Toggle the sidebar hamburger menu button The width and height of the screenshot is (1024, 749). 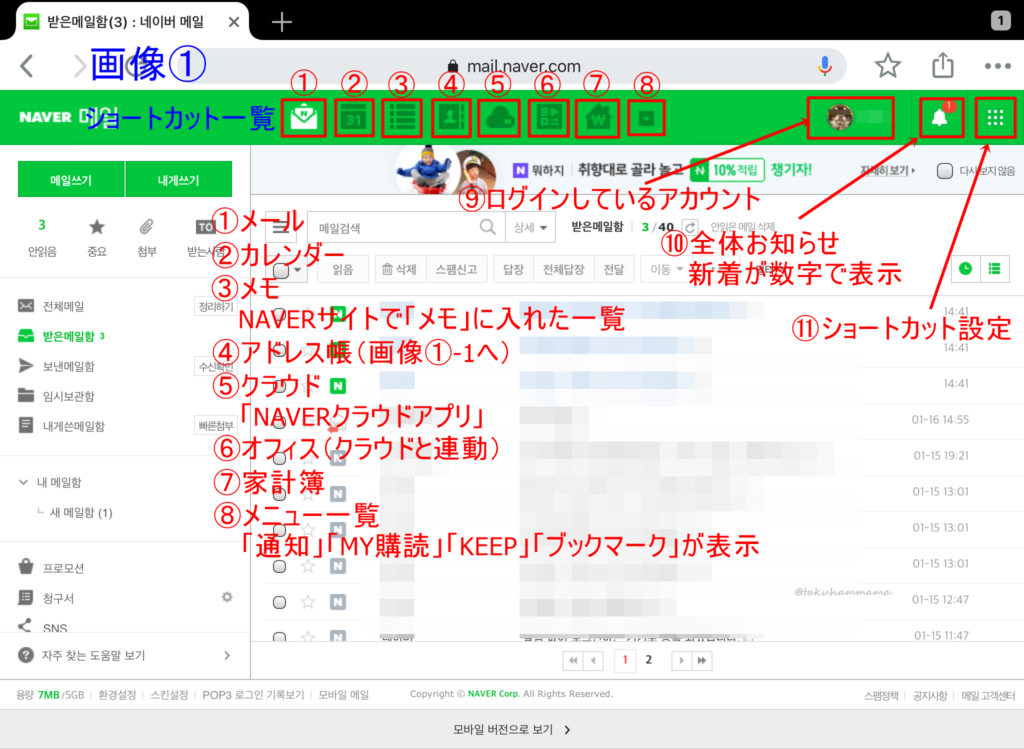281,227
